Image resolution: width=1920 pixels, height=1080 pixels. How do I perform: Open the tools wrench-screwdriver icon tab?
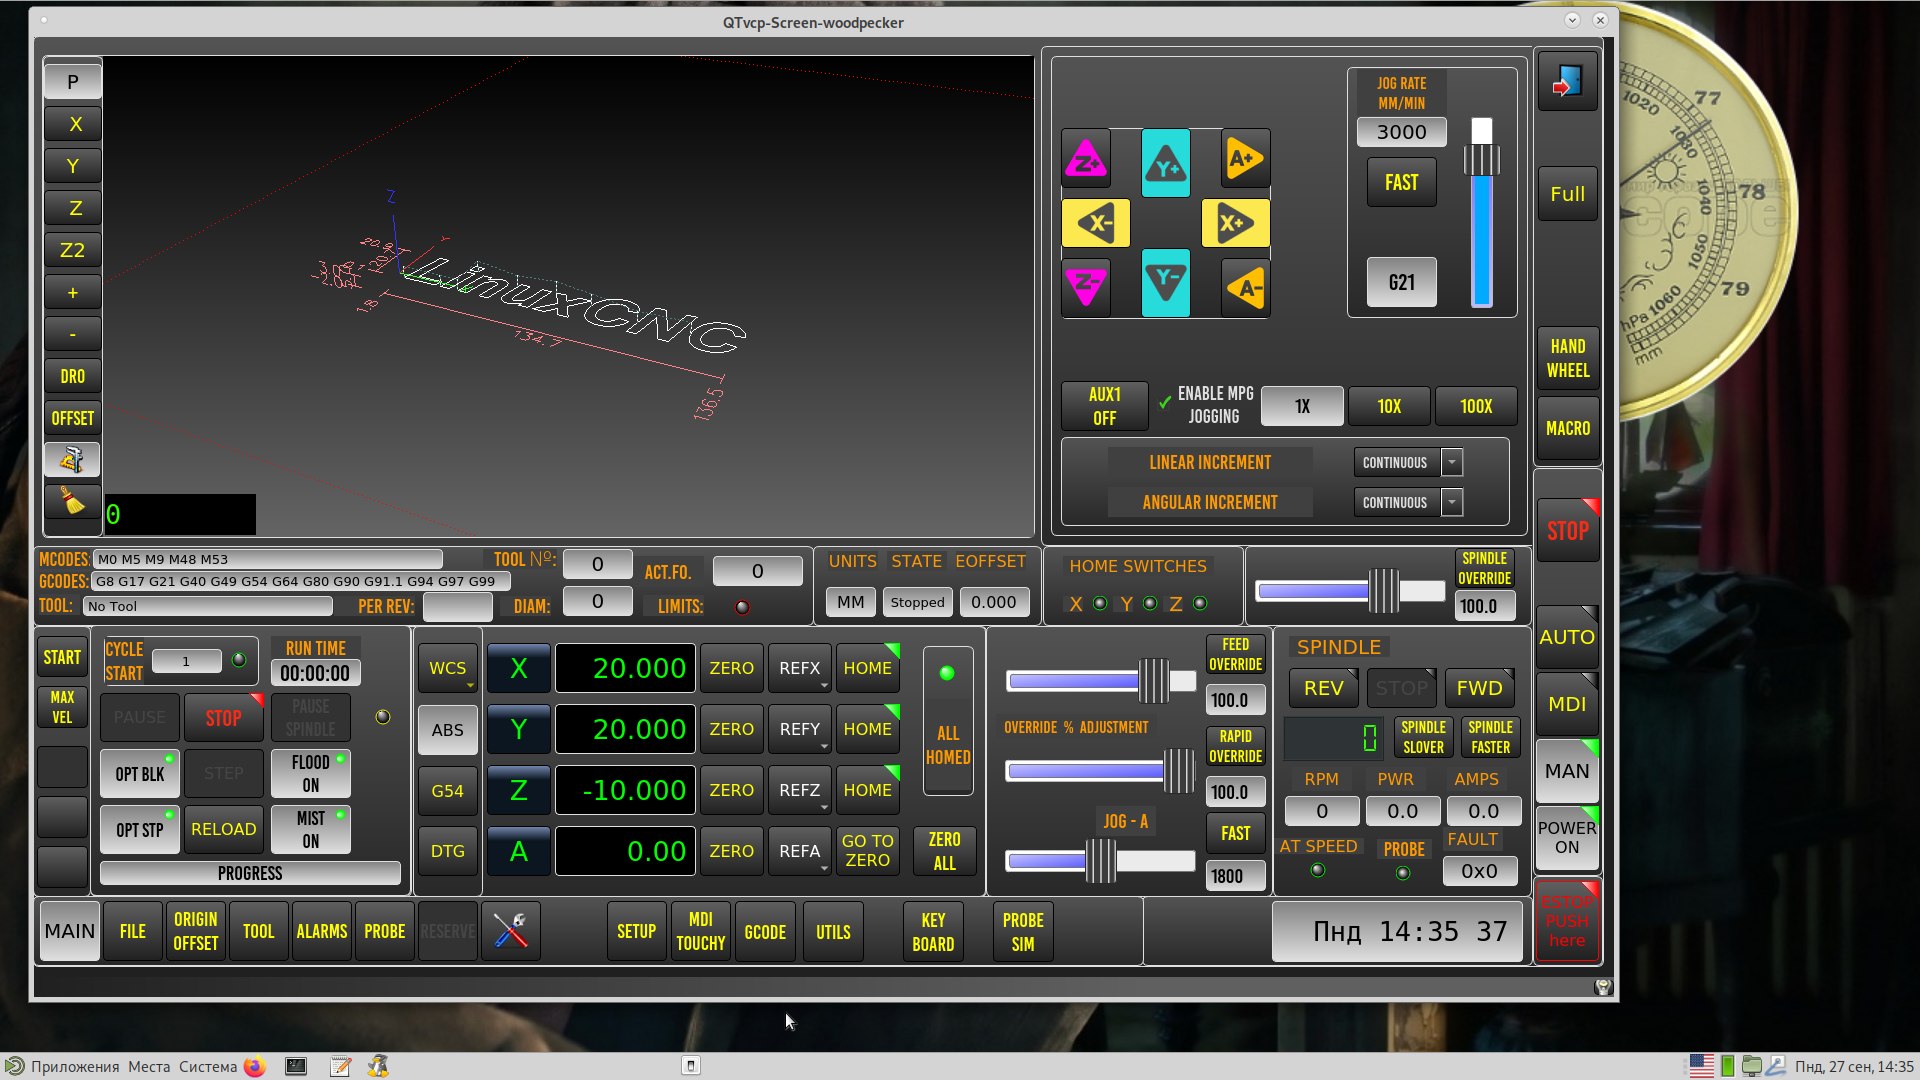click(511, 931)
